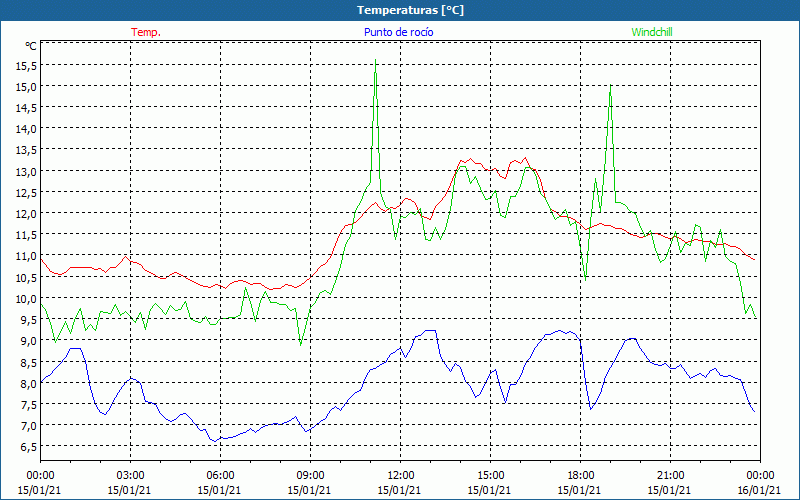Click the 'Temperaturas [°C]' chart title
The height and width of the screenshot is (500, 800).
click(410, 10)
